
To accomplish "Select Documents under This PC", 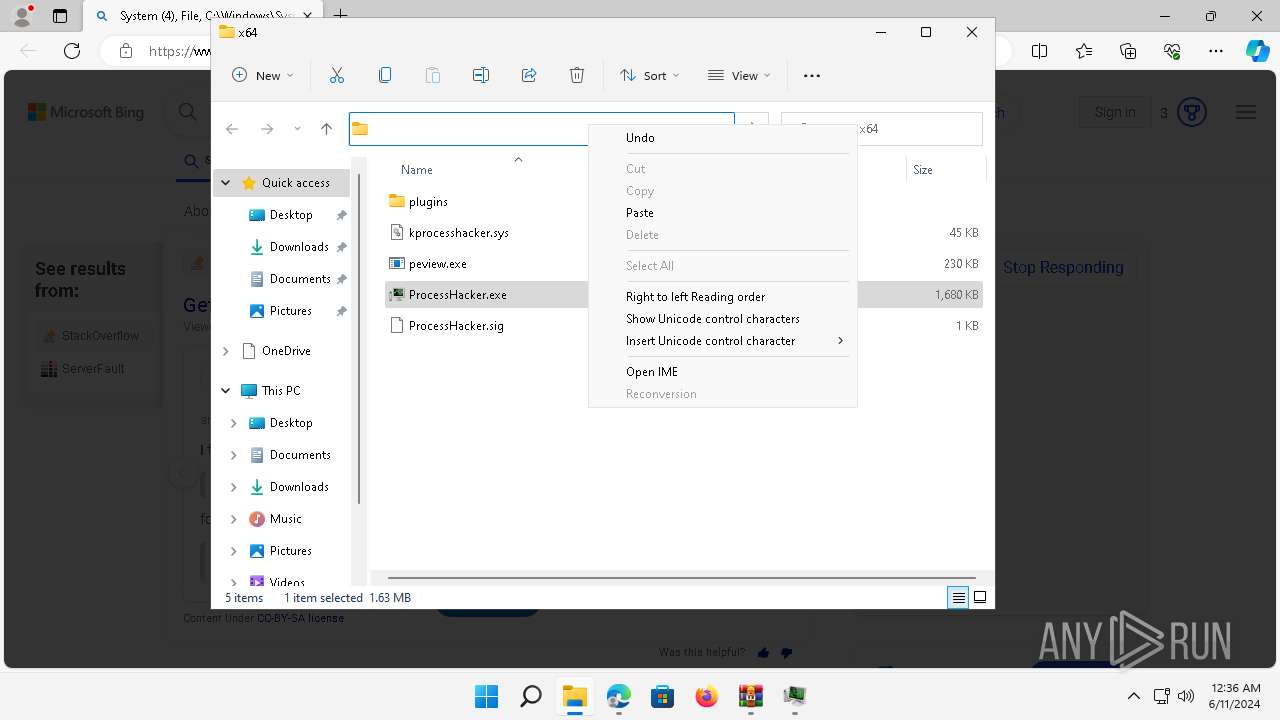I will click(300, 455).
